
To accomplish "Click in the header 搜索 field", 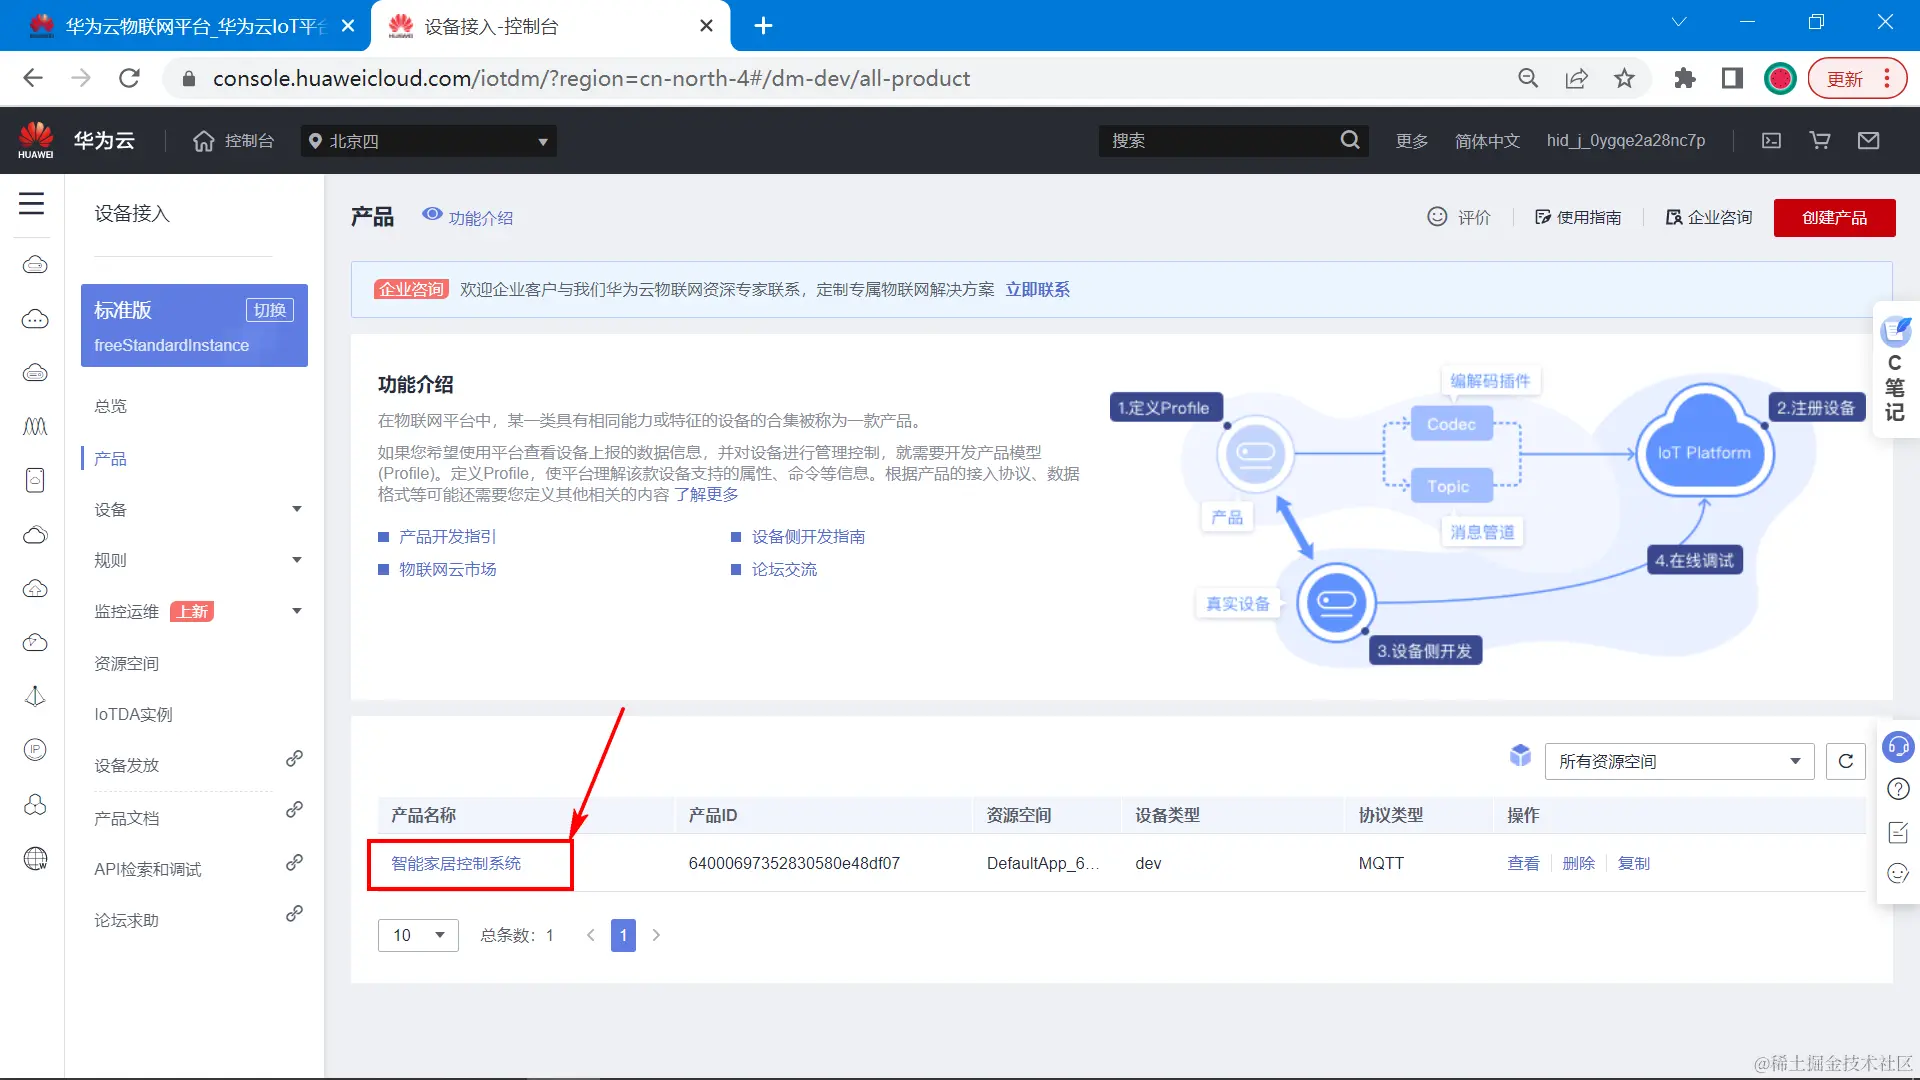I will pos(1220,141).
